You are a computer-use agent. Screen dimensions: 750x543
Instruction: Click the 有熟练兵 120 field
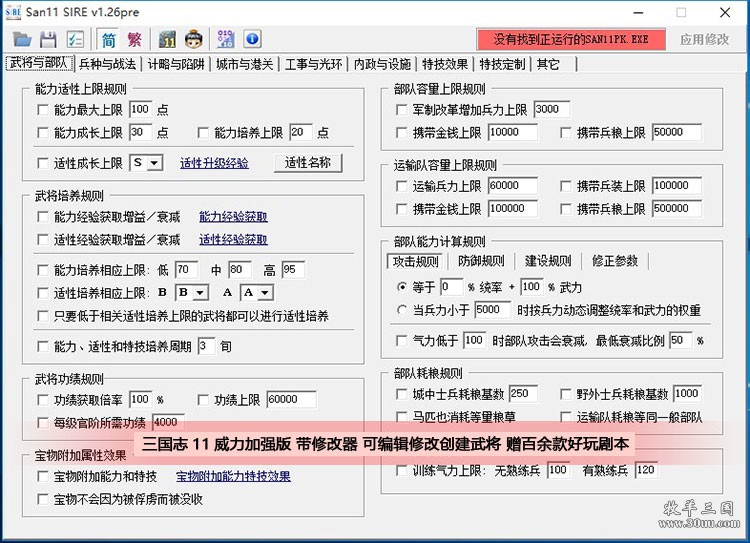click(647, 470)
